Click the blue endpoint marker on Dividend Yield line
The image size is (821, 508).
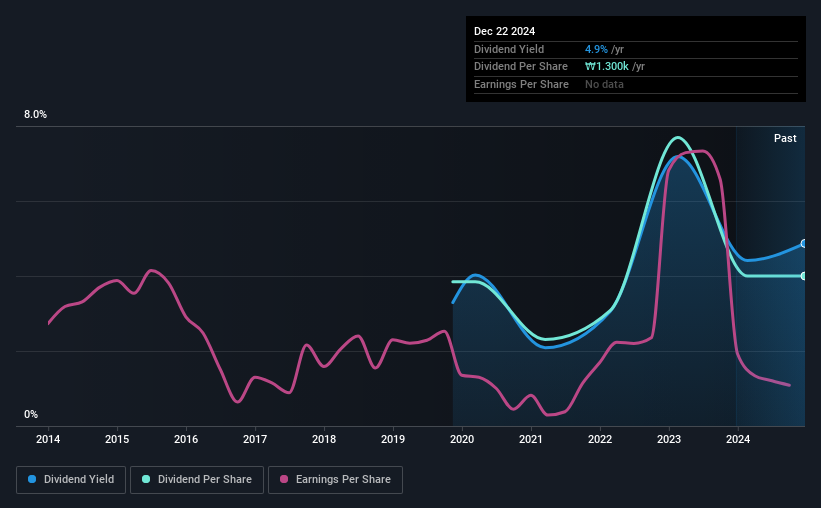[804, 244]
